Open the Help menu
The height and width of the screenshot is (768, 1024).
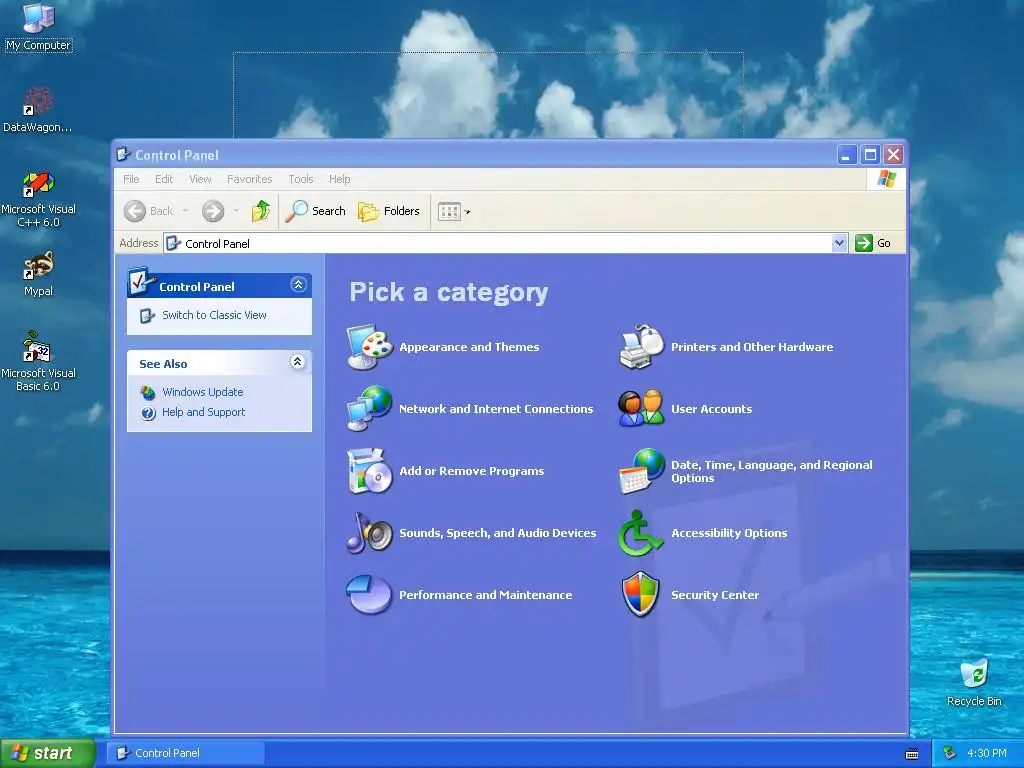(x=340, y=179)
